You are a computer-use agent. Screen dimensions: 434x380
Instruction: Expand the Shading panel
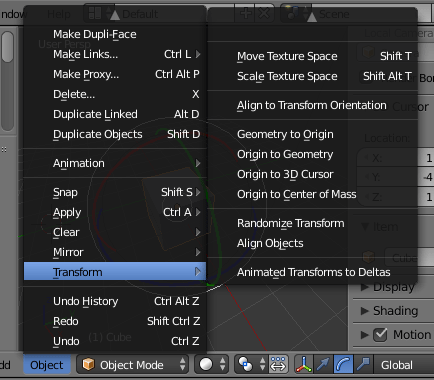point(365,311)
